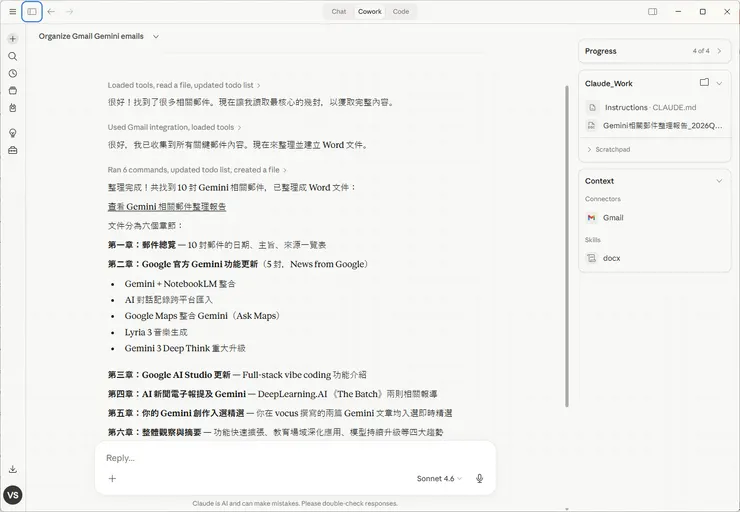The image size is (740, 512).
Task: Open the 查看 Gemini 相關郵件整理報告 link
Action: pos(167,207)
